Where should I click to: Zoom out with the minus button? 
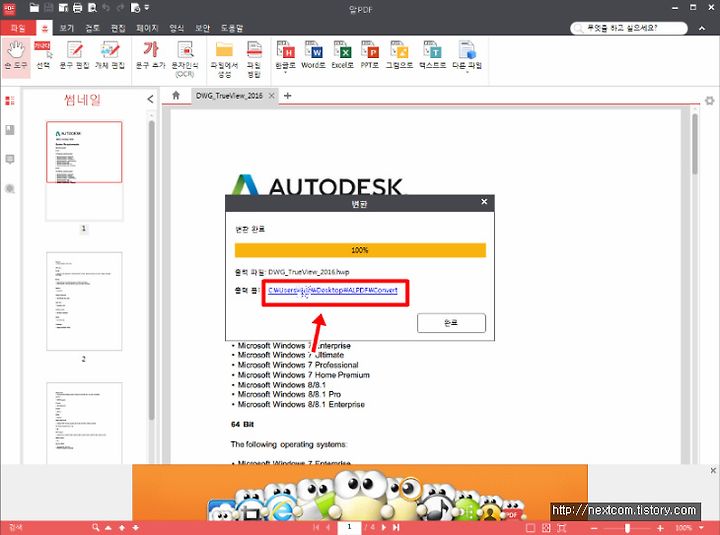click(594, 528)
